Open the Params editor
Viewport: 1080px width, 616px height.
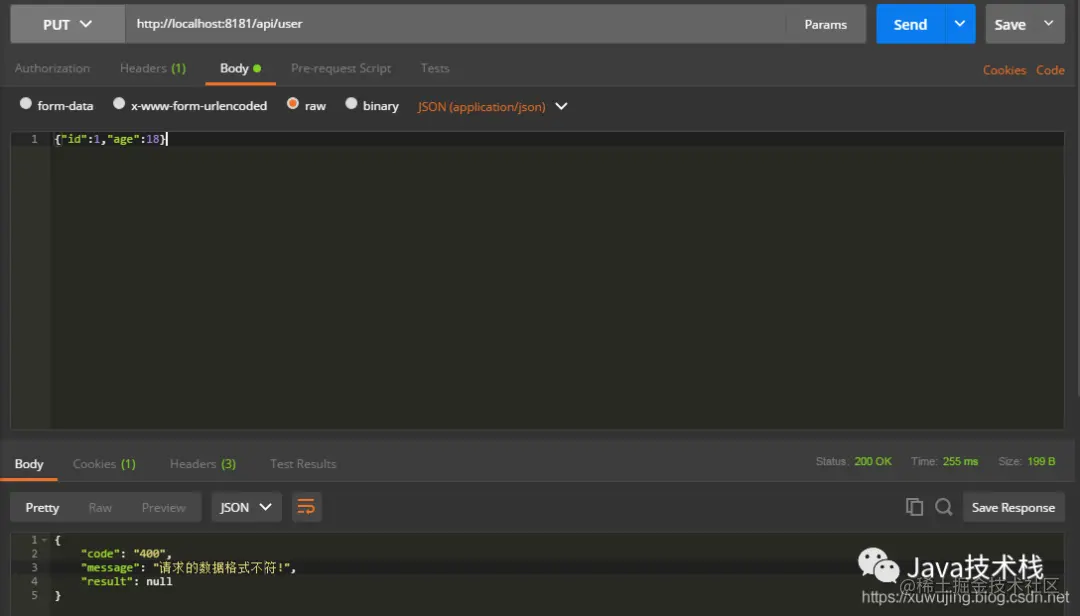tap(825, 24)
